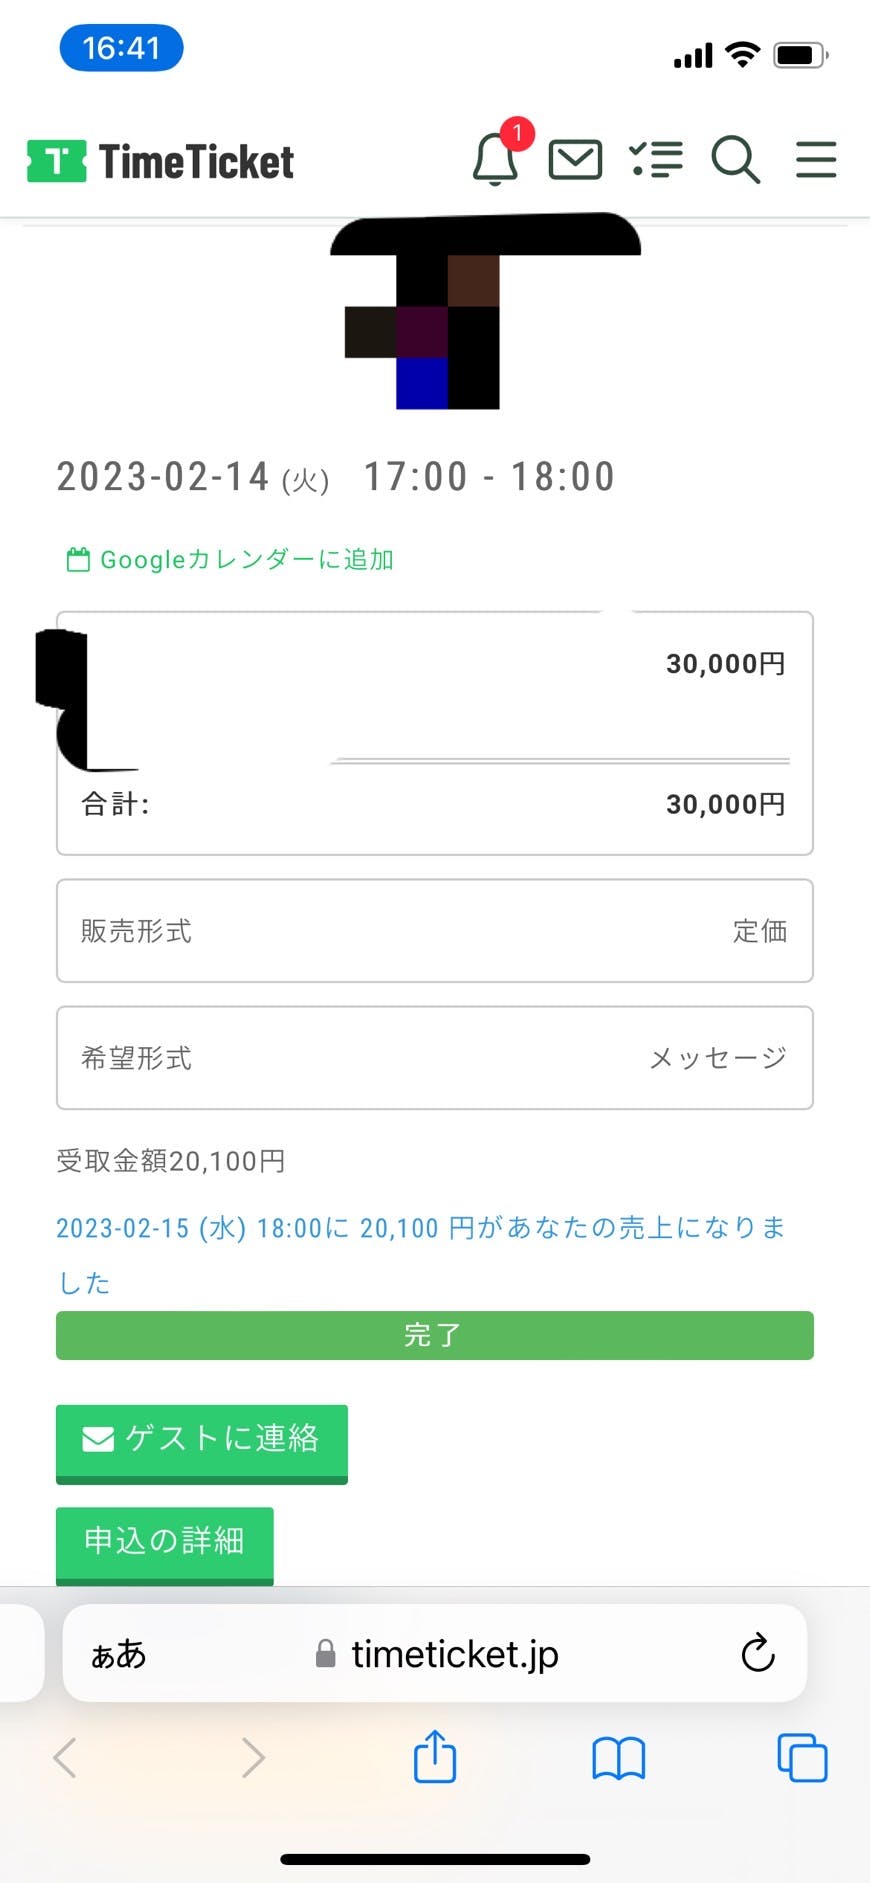Tap Safari forward arrow

point(253,1757)
